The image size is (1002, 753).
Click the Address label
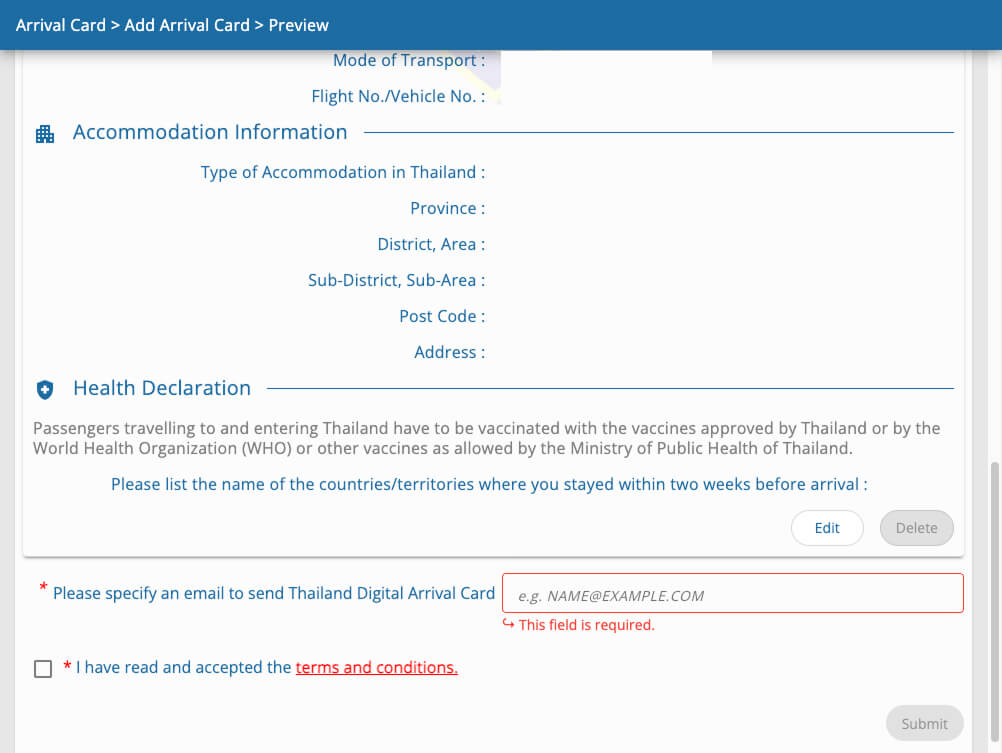tap(449, 352)
